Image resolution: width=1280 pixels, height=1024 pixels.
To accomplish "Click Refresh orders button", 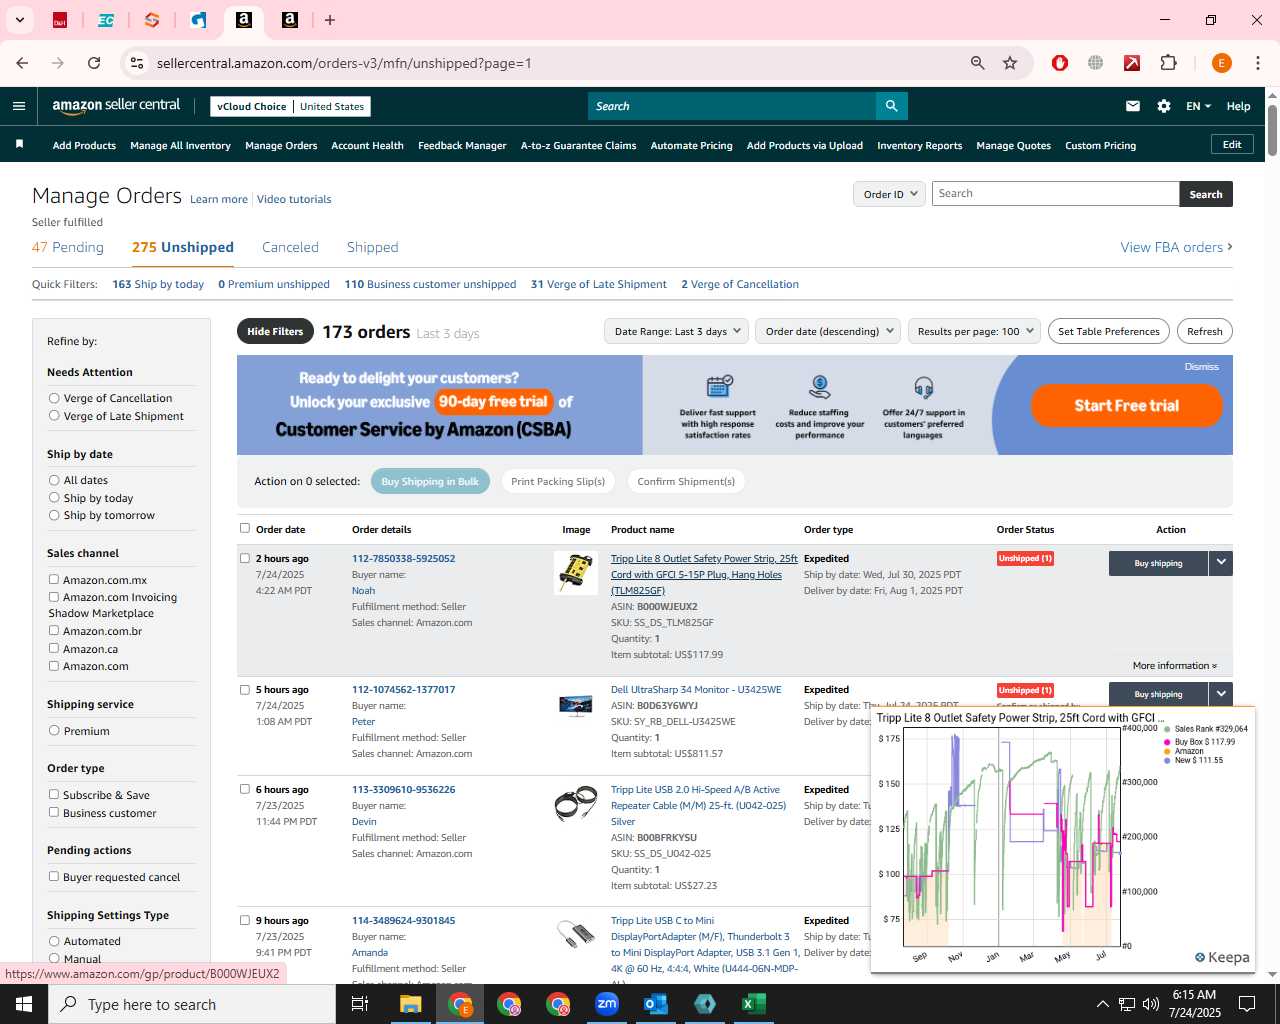I will click(x=1204, y=331).
